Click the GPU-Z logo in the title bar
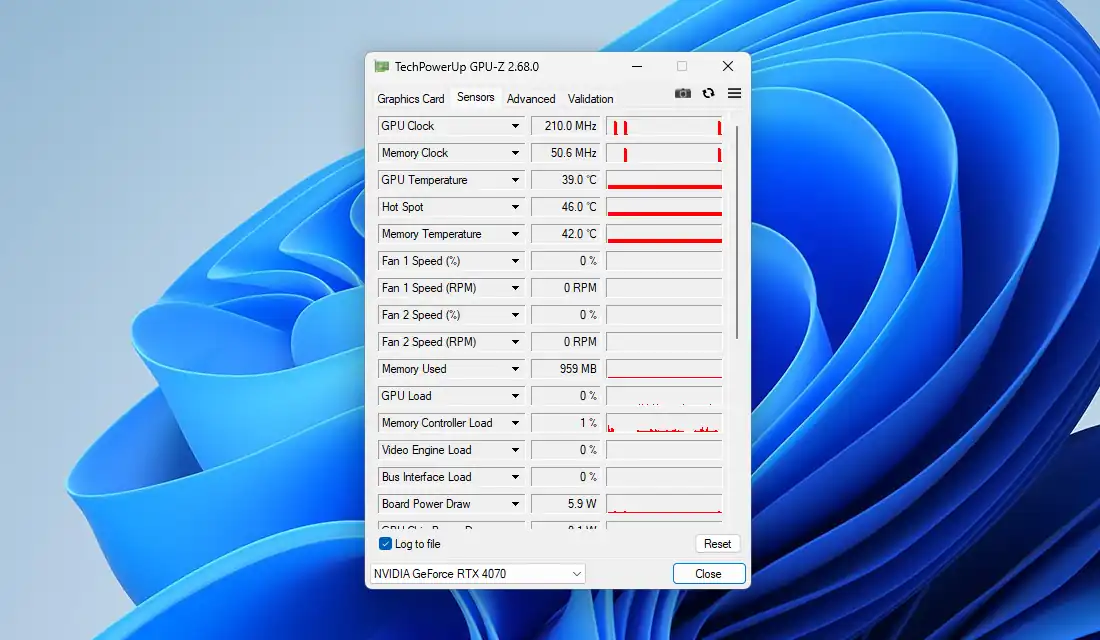Screen dimensions: 1100x640 pyautogui.click(x=383, y=65)
